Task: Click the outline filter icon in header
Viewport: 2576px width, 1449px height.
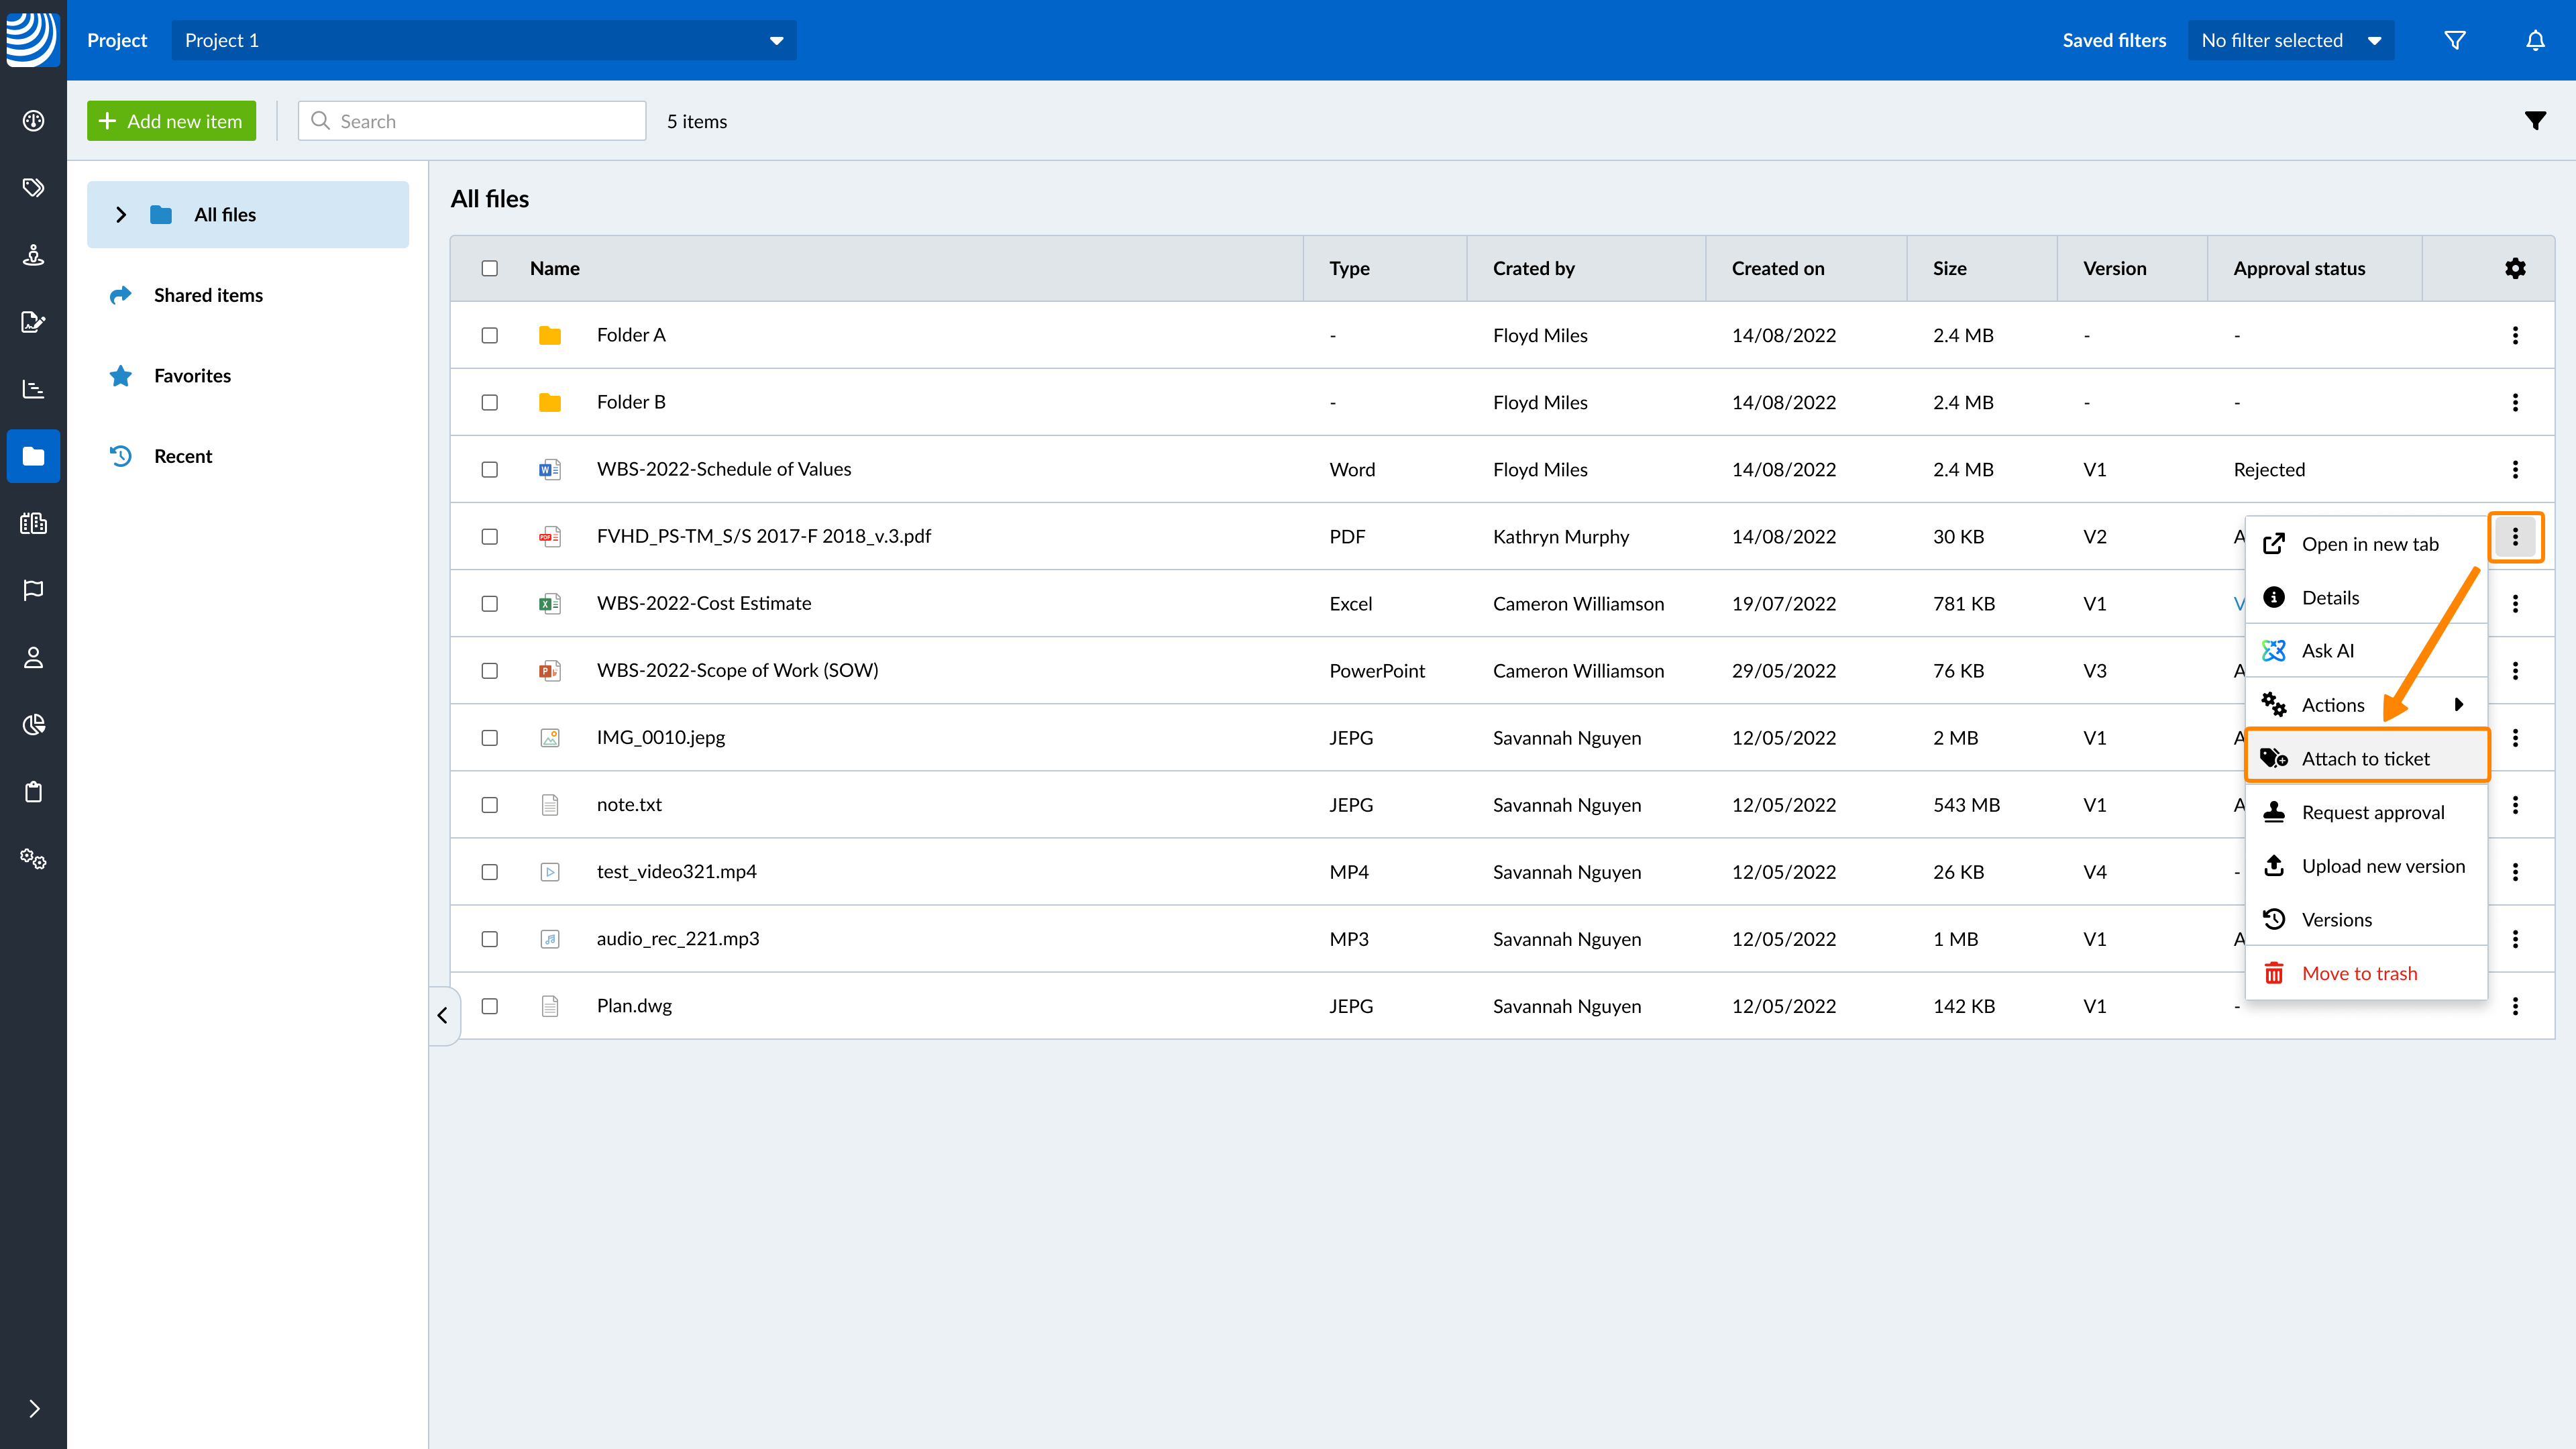Action: pos(2455,40)
